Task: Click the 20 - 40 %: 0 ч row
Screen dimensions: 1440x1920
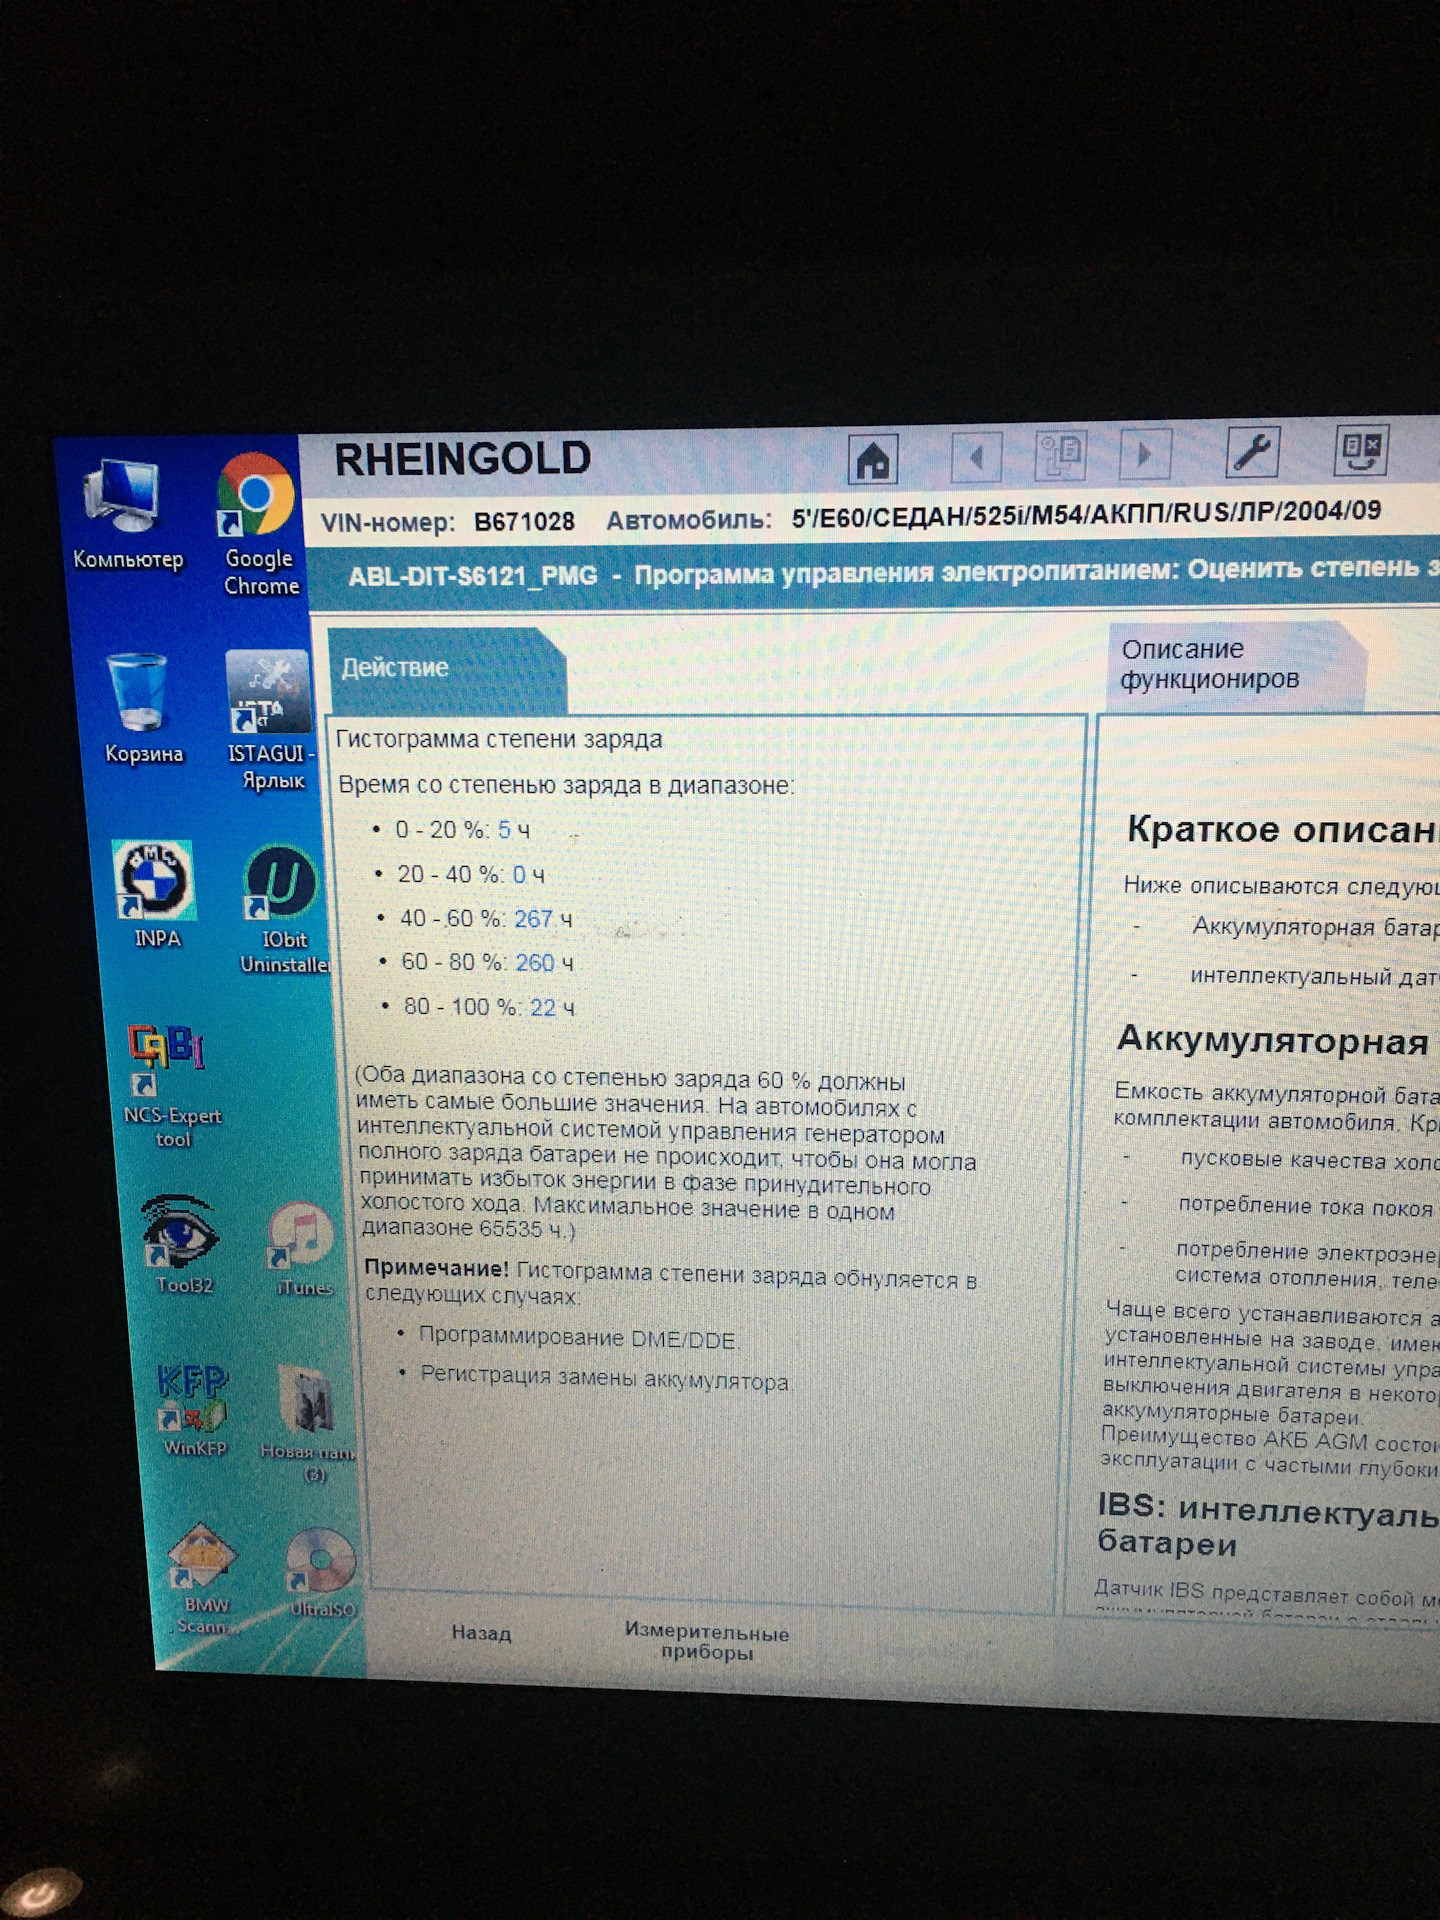Action: coord(471,875)
